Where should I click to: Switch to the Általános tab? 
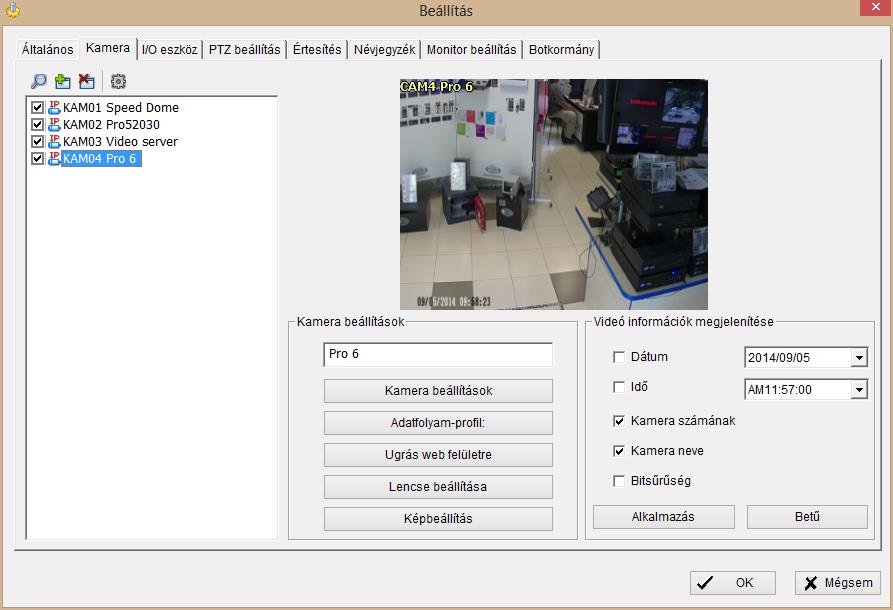click(48, 50)
